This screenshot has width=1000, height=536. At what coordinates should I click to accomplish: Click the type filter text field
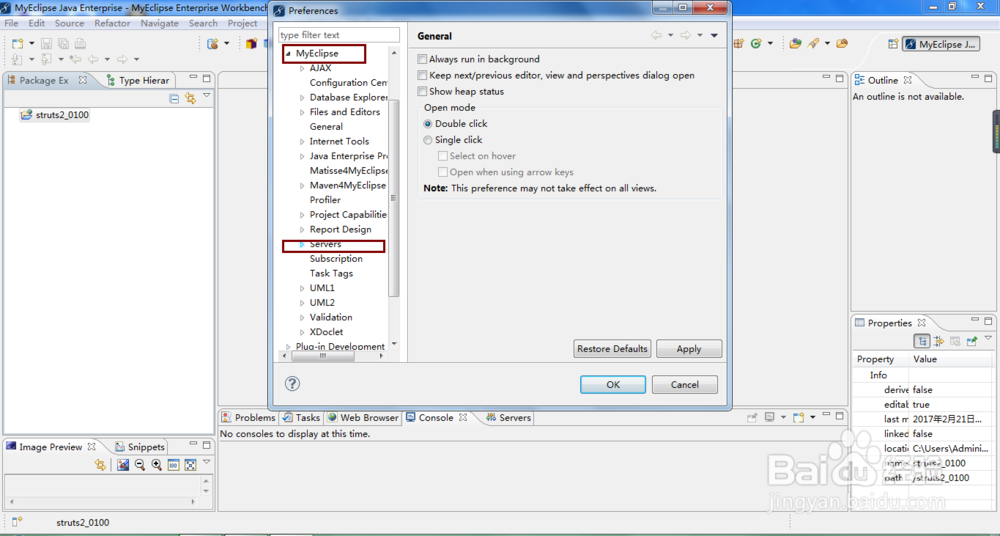(x=339, y=34)
